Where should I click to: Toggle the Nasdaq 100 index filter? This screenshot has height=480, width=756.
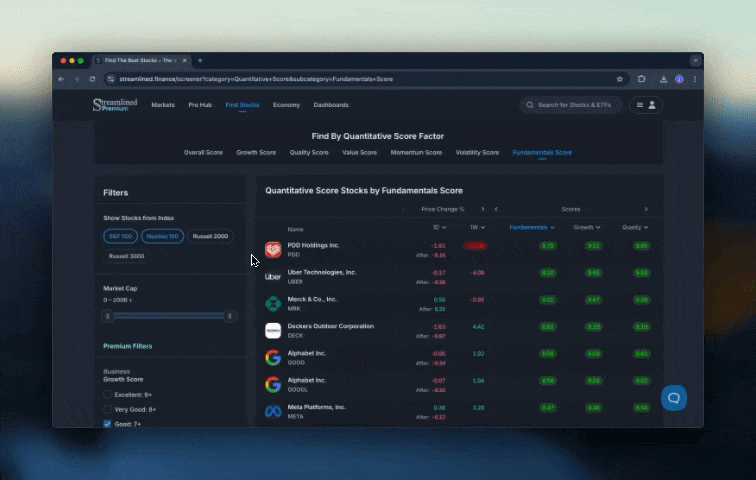point(162,236)
